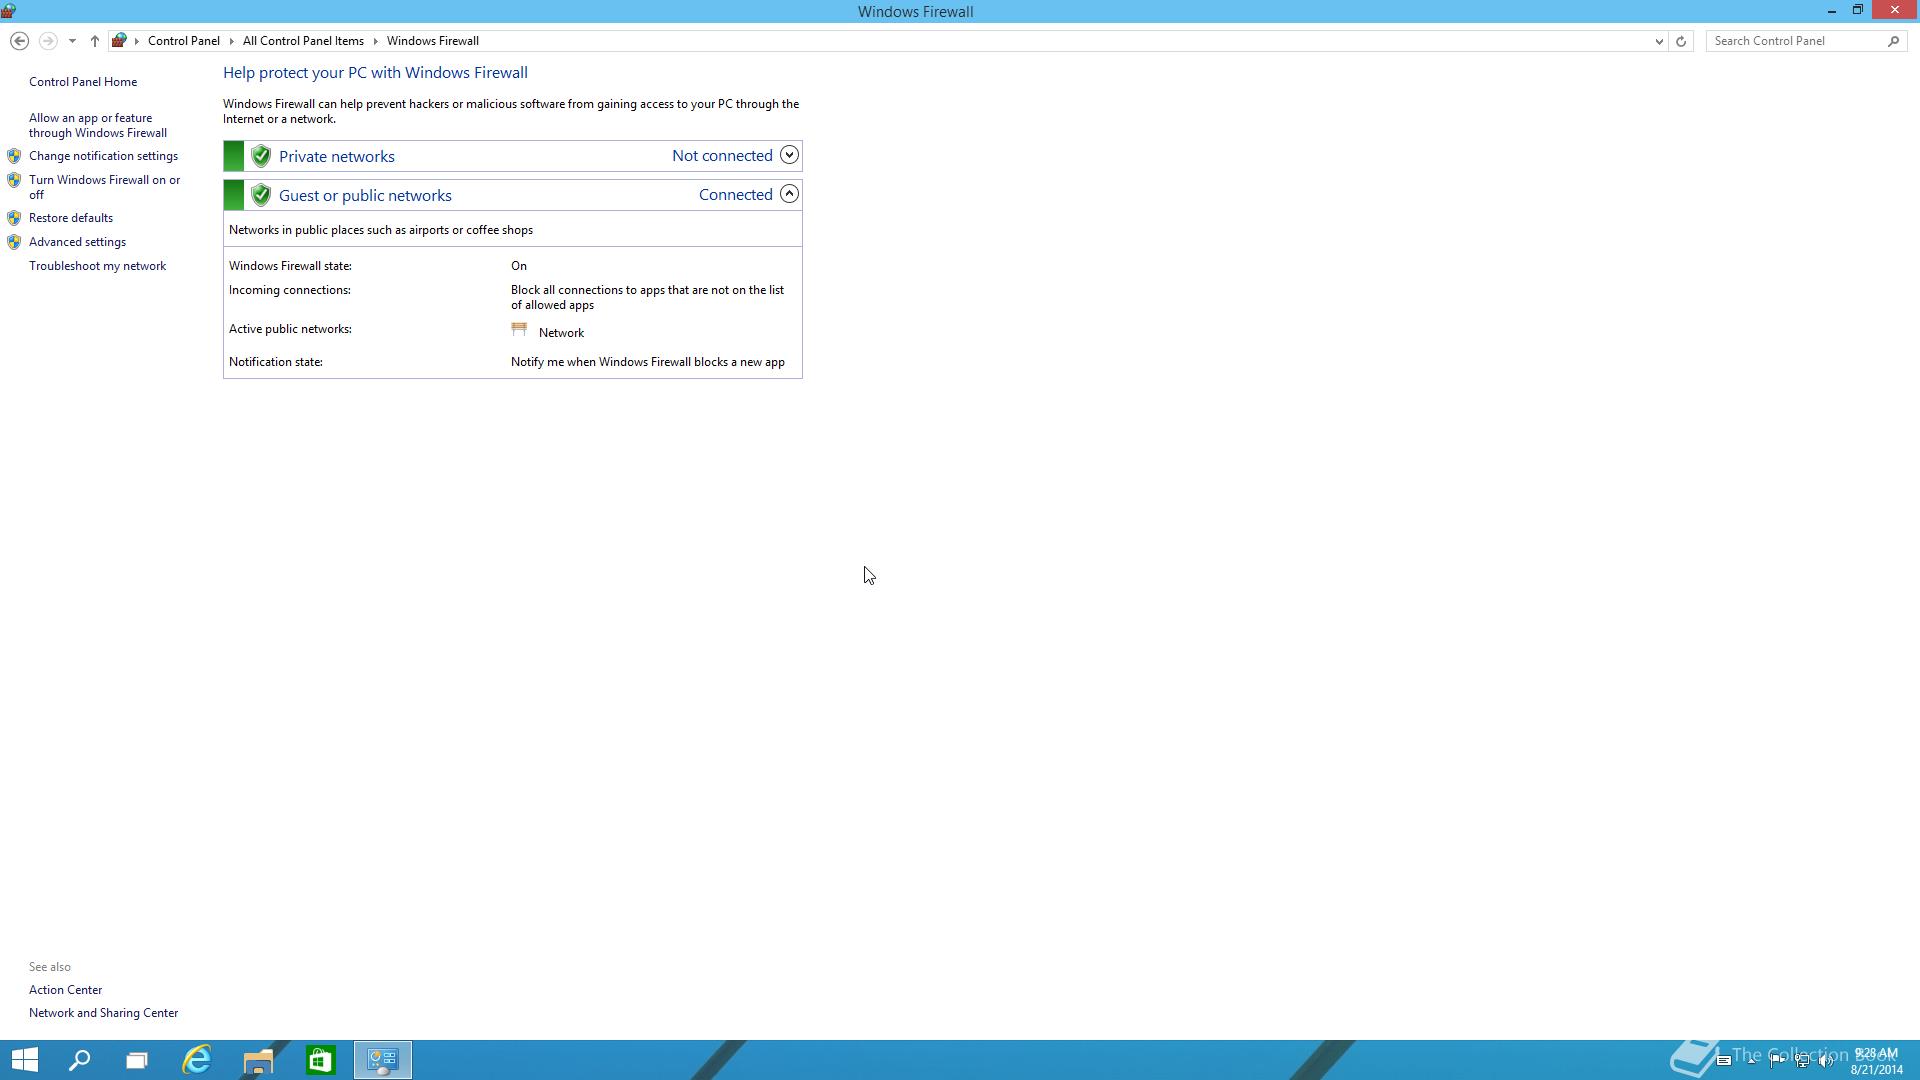Select Control Panel breadcrumb
The height and width of the screenshot is (1080, 1920).
coord(184,41)
